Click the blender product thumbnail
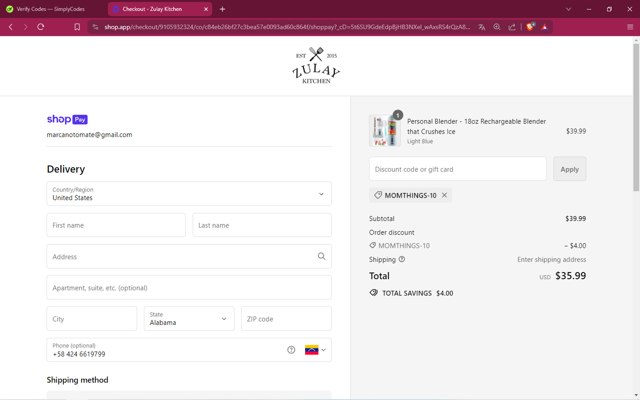 385,131
